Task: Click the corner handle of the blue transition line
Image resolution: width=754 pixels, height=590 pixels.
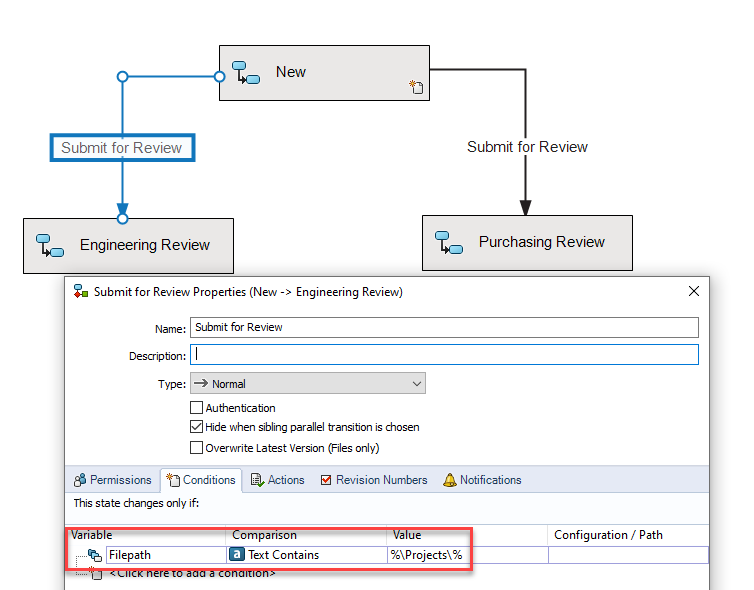Action: point(123,76)
